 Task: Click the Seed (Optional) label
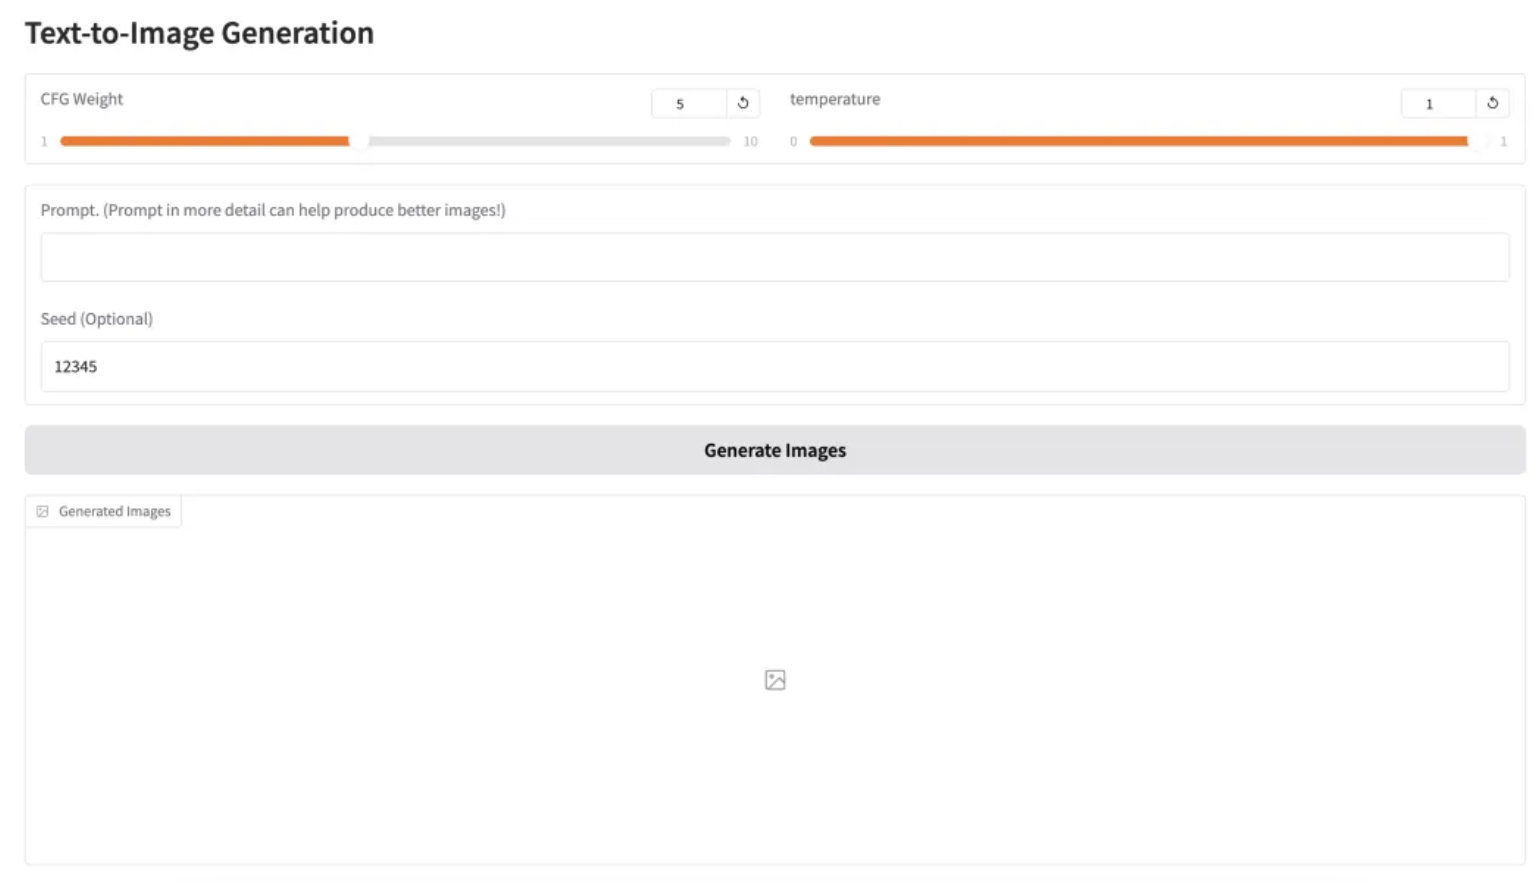pos(96,319)
